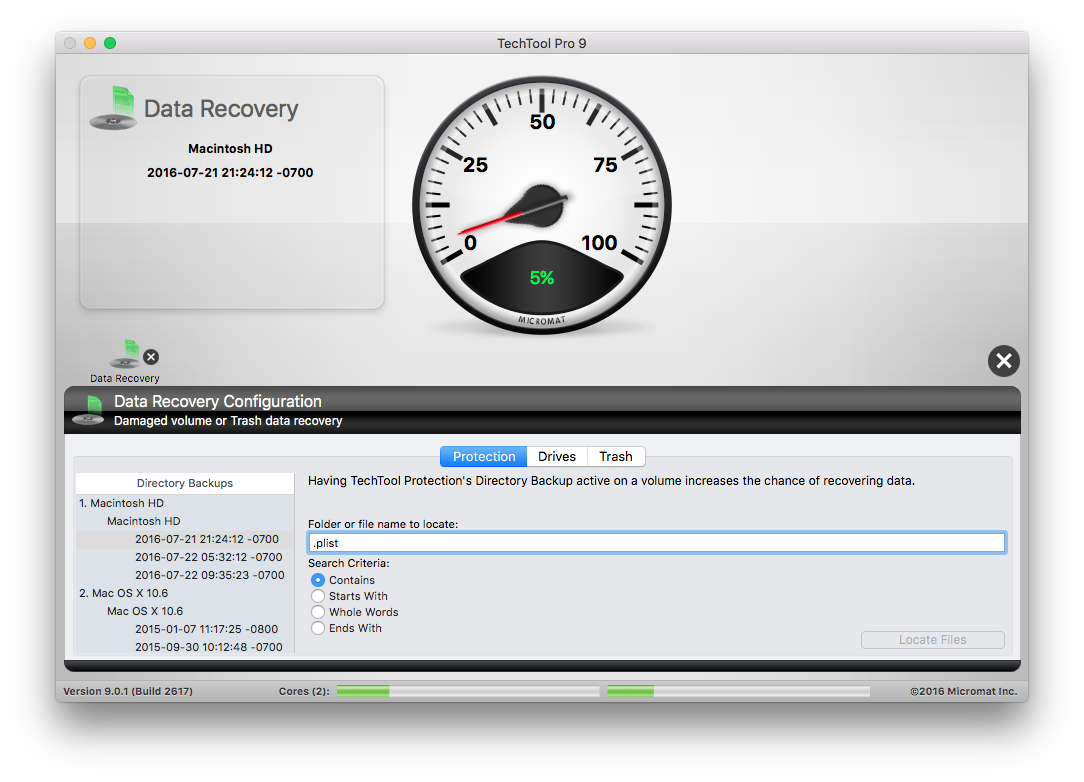This screenshot has width=1084, height=782.
Task: Remove Data Recovery from the queue with the small x
Action: click(x=151, y=357)
